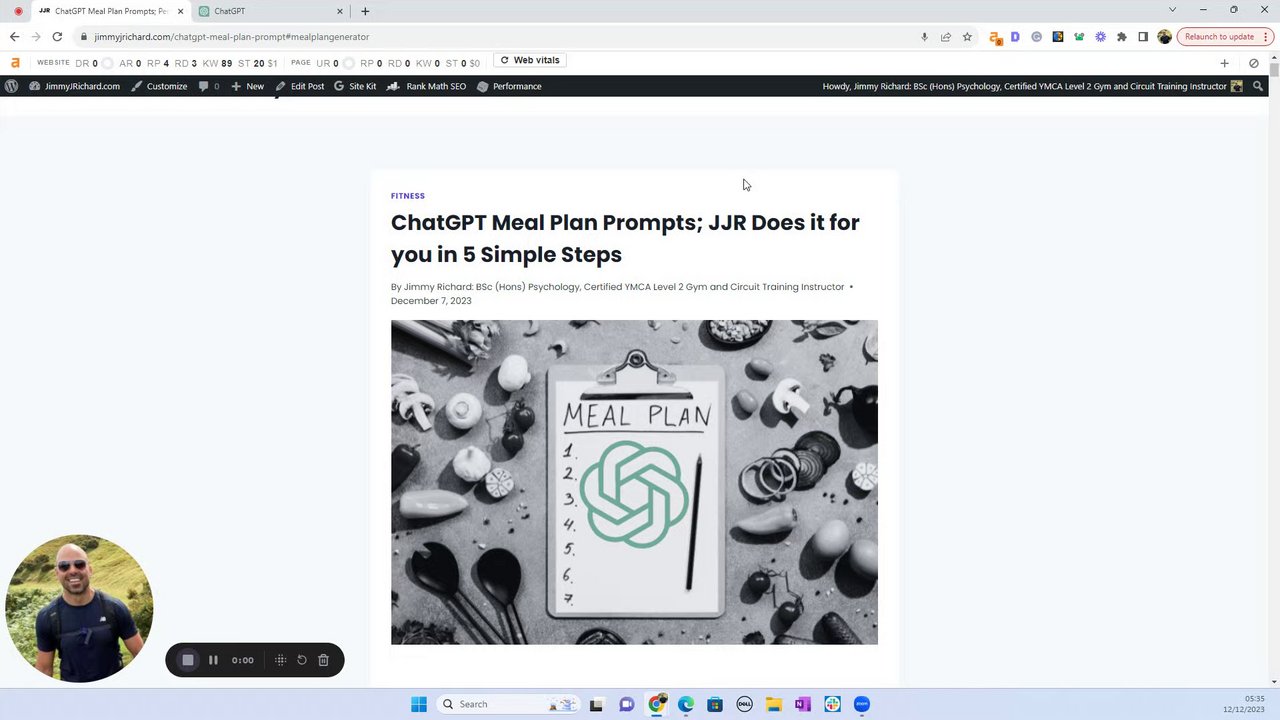Pause the screen recording
The height and width of the screenshot is (720, 1280).
point(213,660)
